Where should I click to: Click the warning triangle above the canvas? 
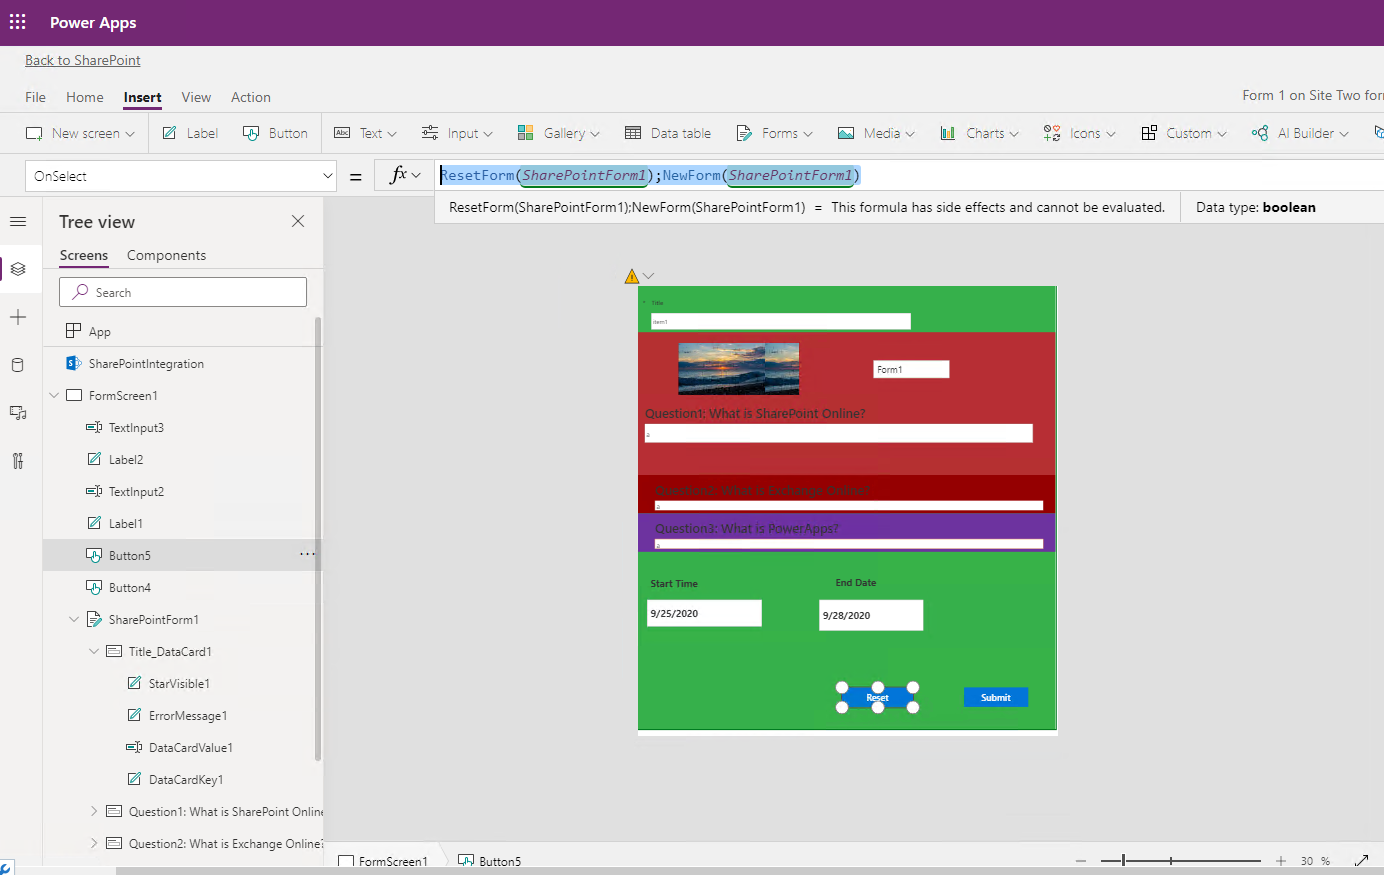(631, 275)
